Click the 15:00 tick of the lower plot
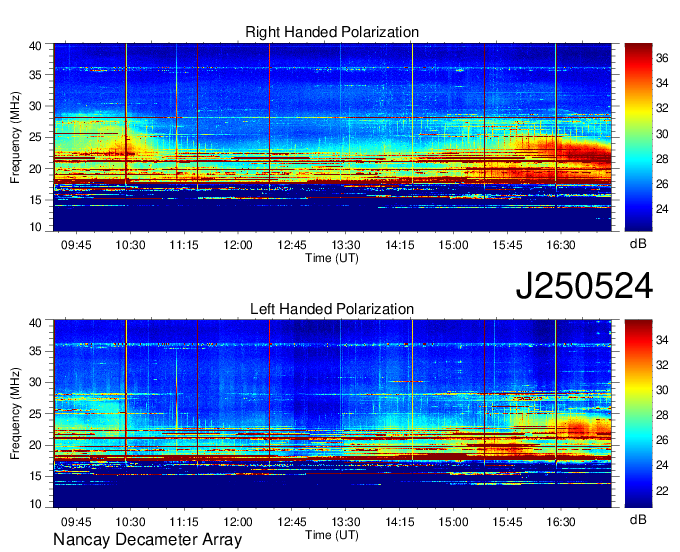Screen dimensions: 680x552 pos(453,522)
